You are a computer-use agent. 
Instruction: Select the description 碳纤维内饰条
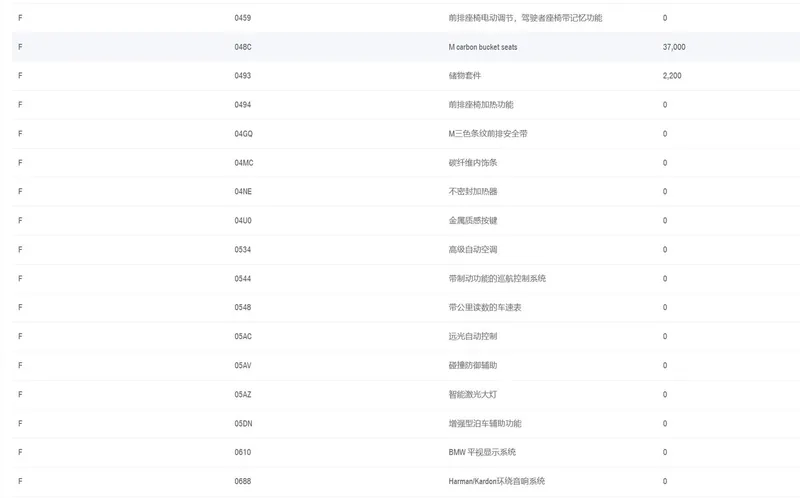pyautogui.click(x=472, y=163)
